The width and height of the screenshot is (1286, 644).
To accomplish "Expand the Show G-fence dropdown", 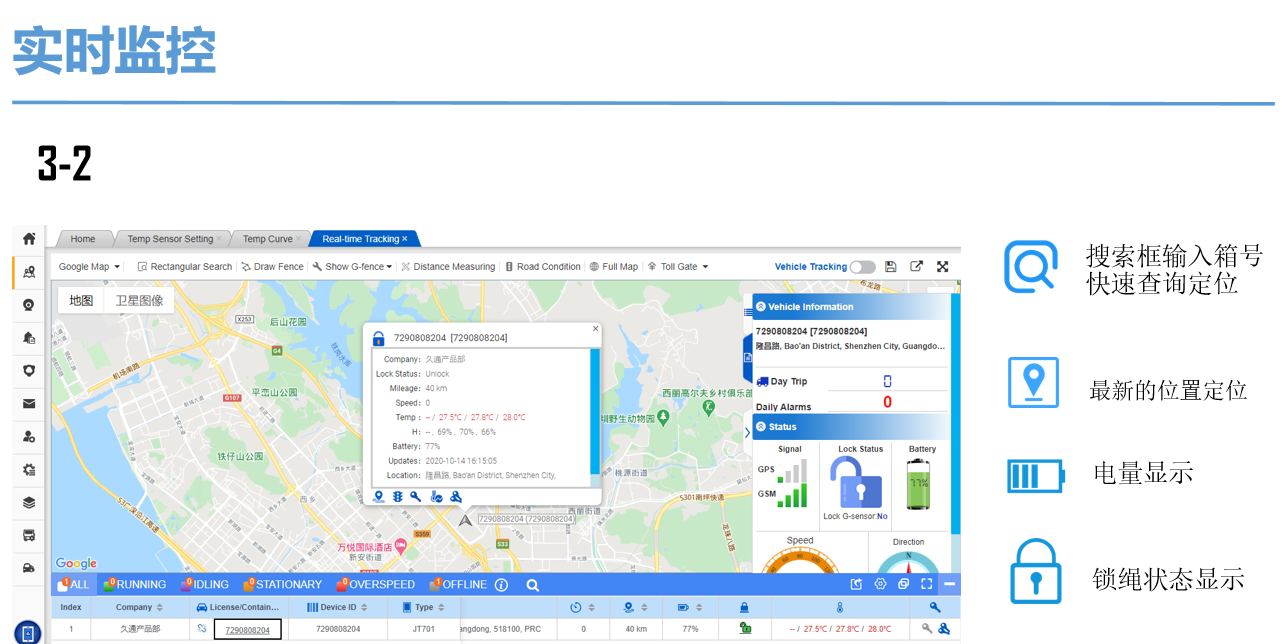I will (351, 267).
